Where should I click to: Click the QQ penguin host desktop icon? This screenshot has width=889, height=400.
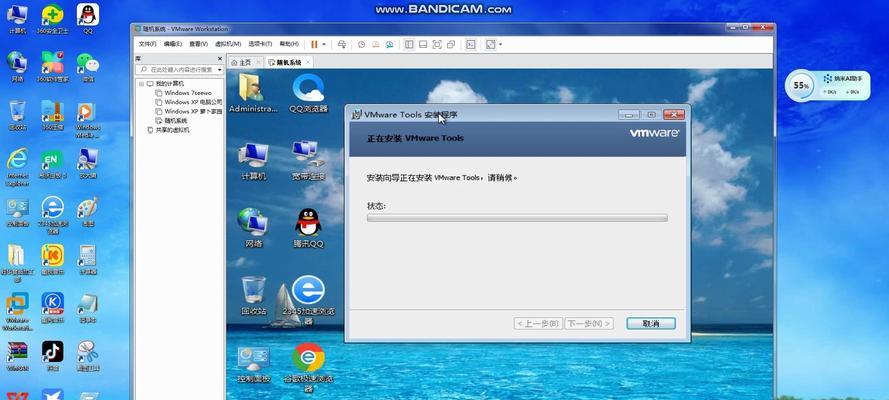(x=87, y=19)
